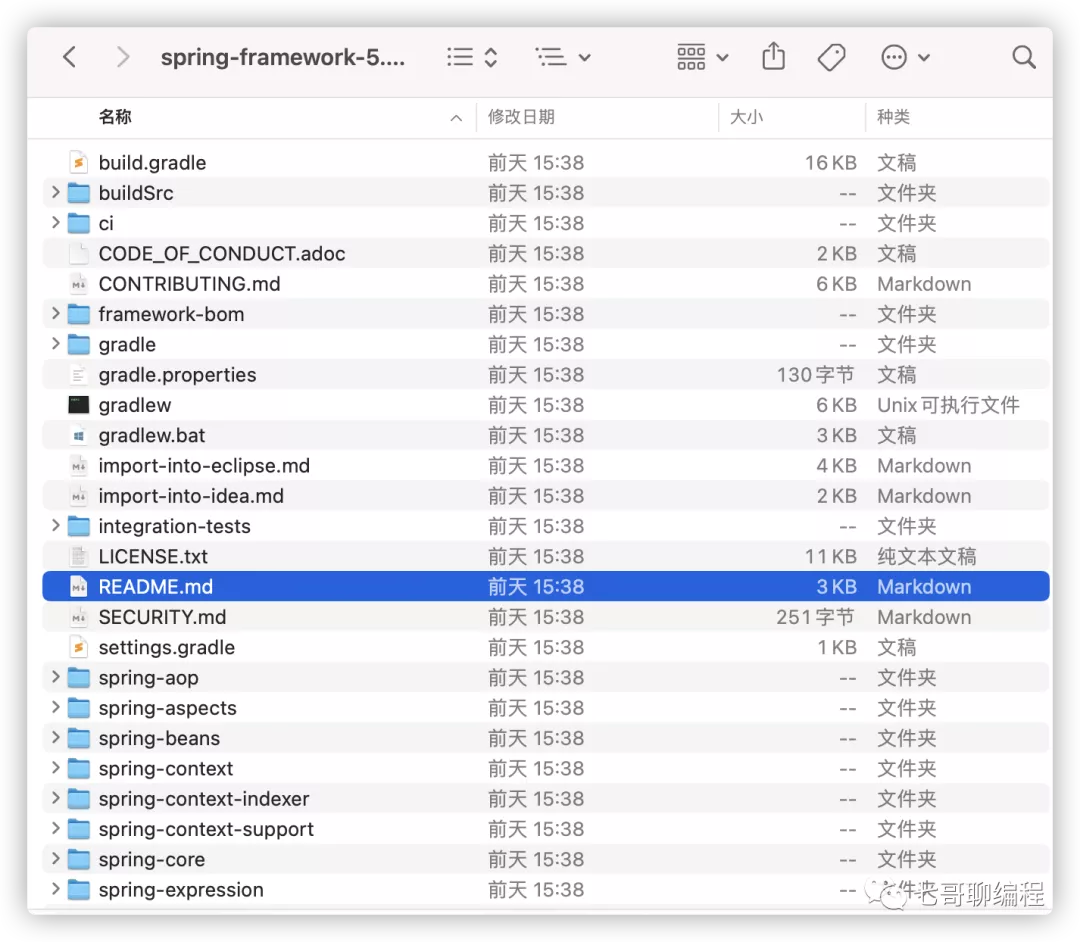Image resolution: width=1080 pixels, height=942 pixels.
Task: Click the Unix 可执行文件 type of gradlew
Action: 948,405
